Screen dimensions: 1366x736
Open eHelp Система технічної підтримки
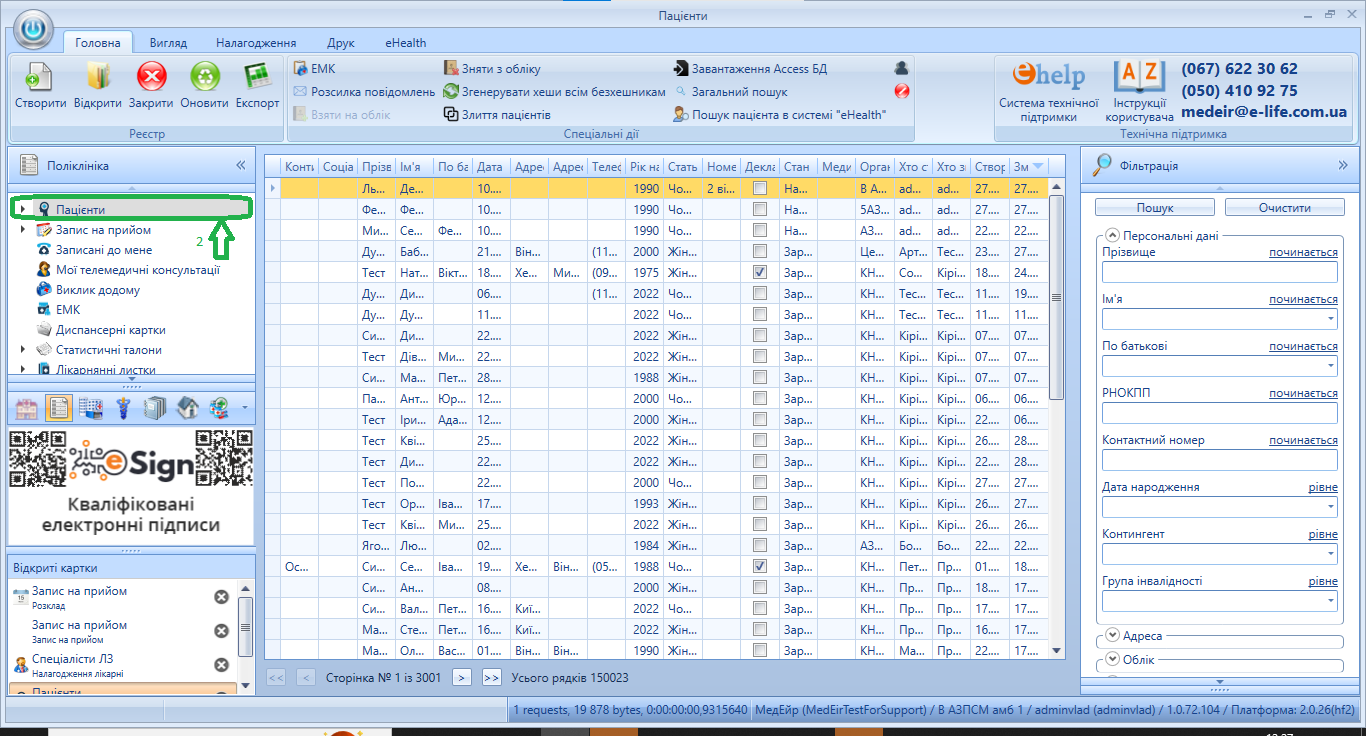(1048, 92)
